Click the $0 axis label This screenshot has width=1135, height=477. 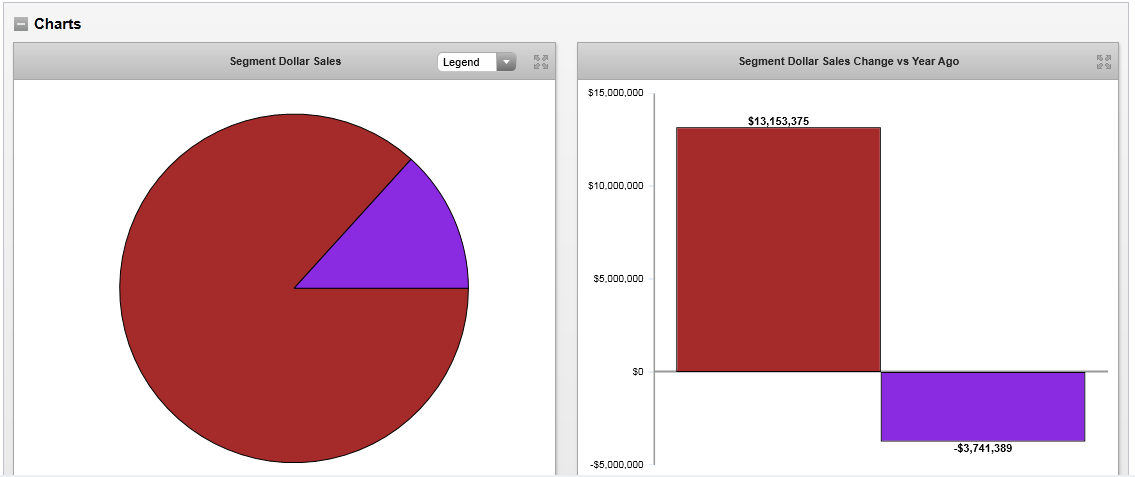click(635, 372)
